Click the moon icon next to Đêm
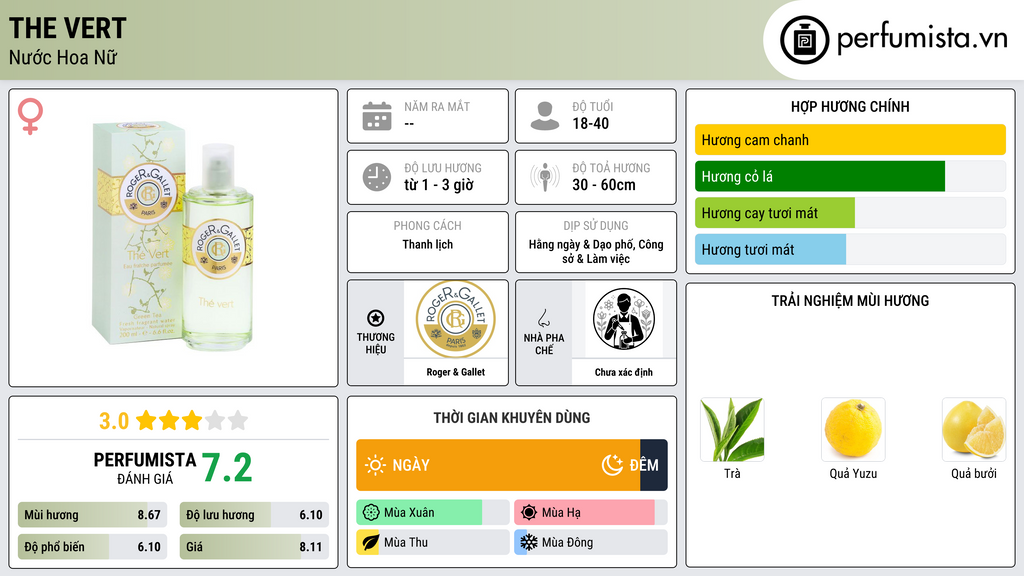The image size is (1024, 576). pyautogui.click(x=612, y=465)
